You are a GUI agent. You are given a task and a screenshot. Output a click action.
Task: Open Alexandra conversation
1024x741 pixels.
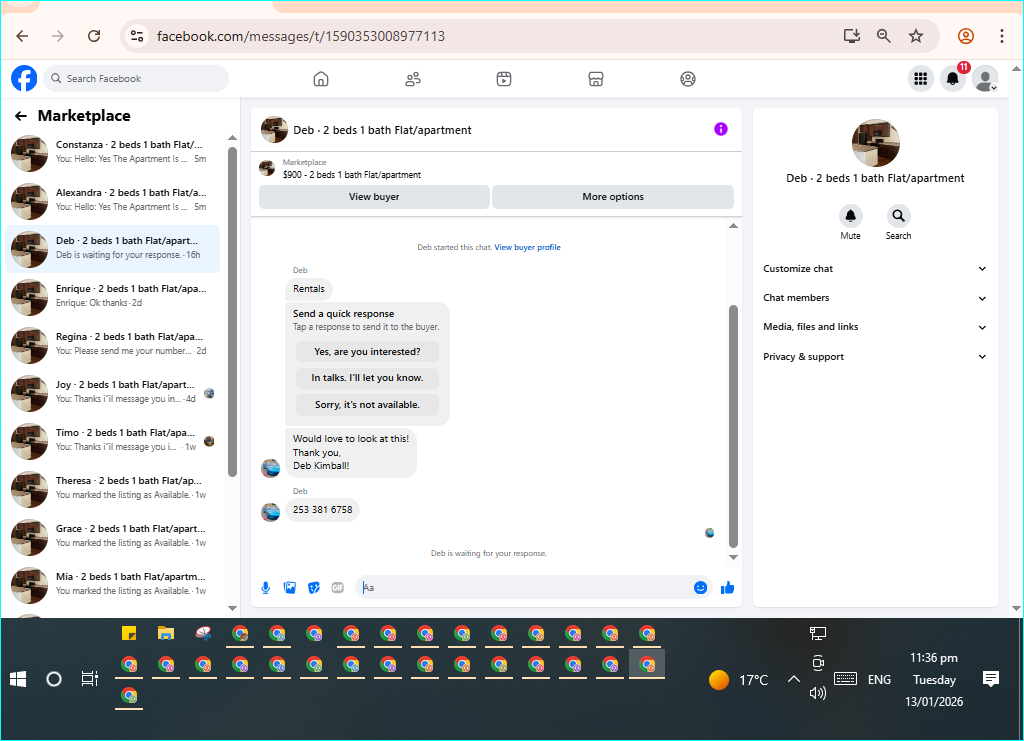113,200
